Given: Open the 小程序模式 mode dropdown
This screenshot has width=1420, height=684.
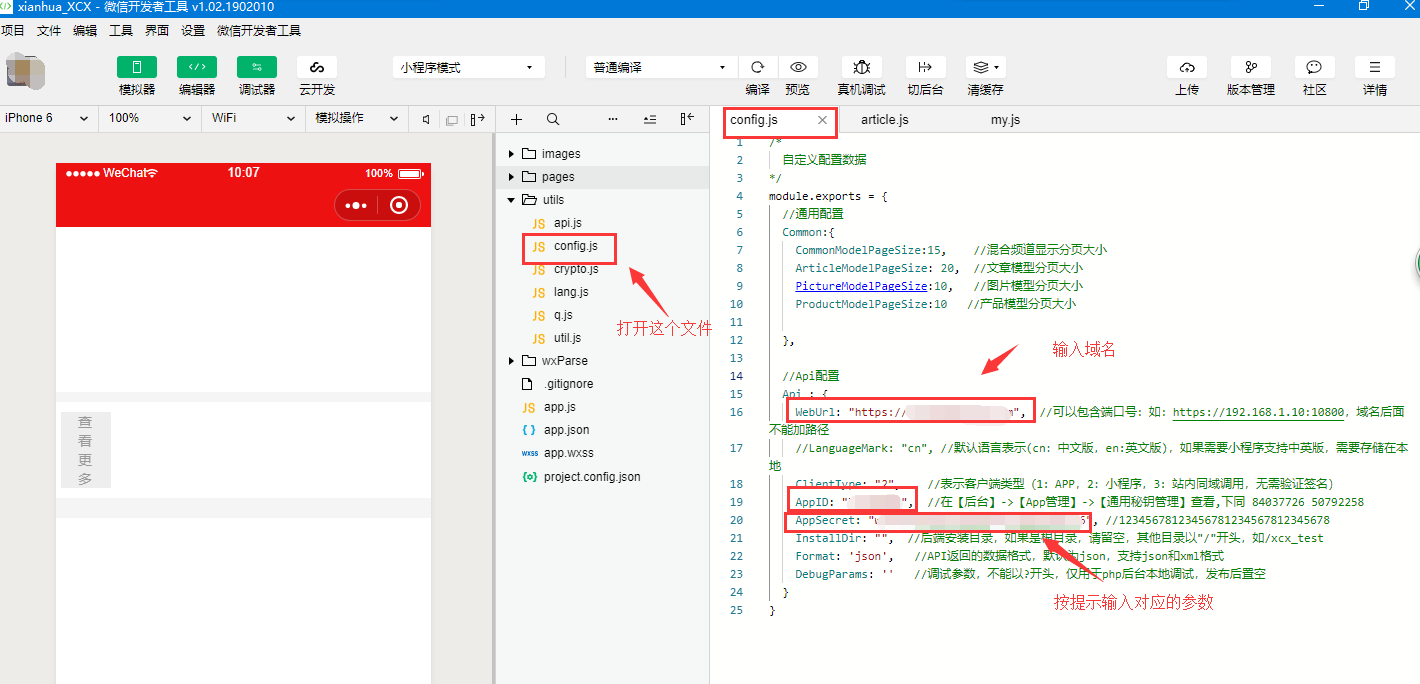Looking at the screenshot, I should tap(468, 67).
